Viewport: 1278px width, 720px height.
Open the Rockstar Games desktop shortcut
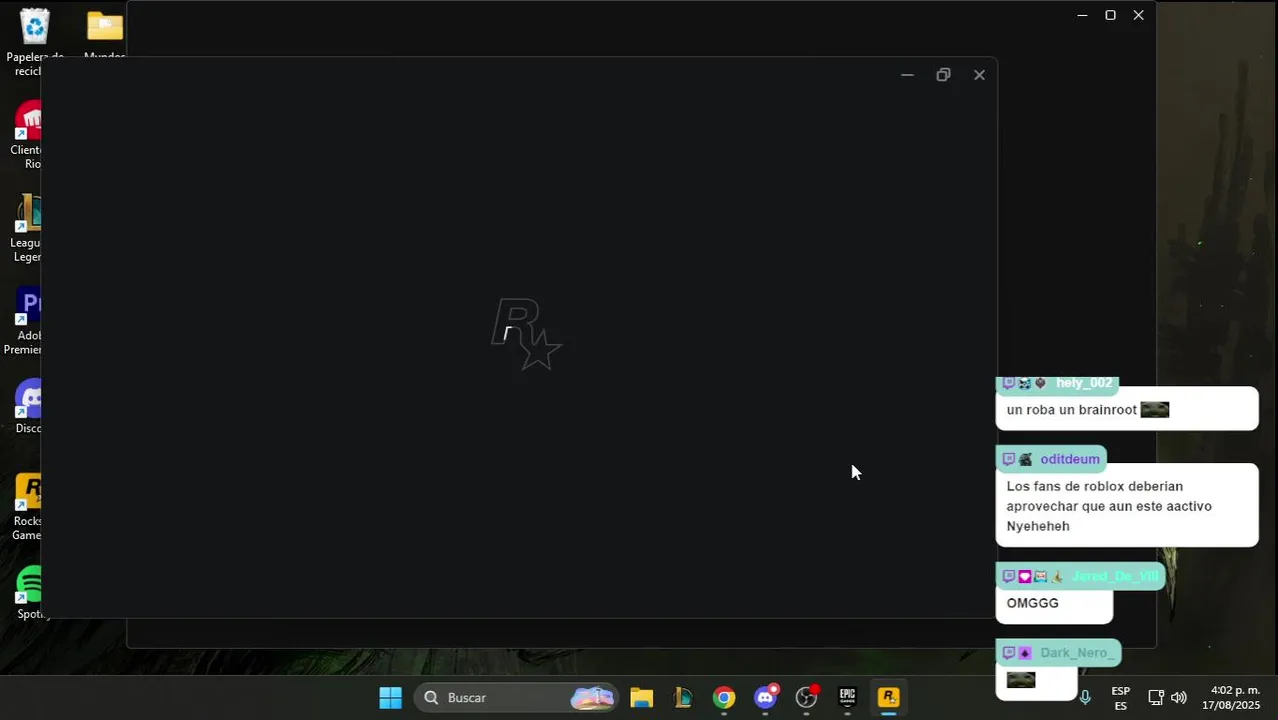pos(28,507)
